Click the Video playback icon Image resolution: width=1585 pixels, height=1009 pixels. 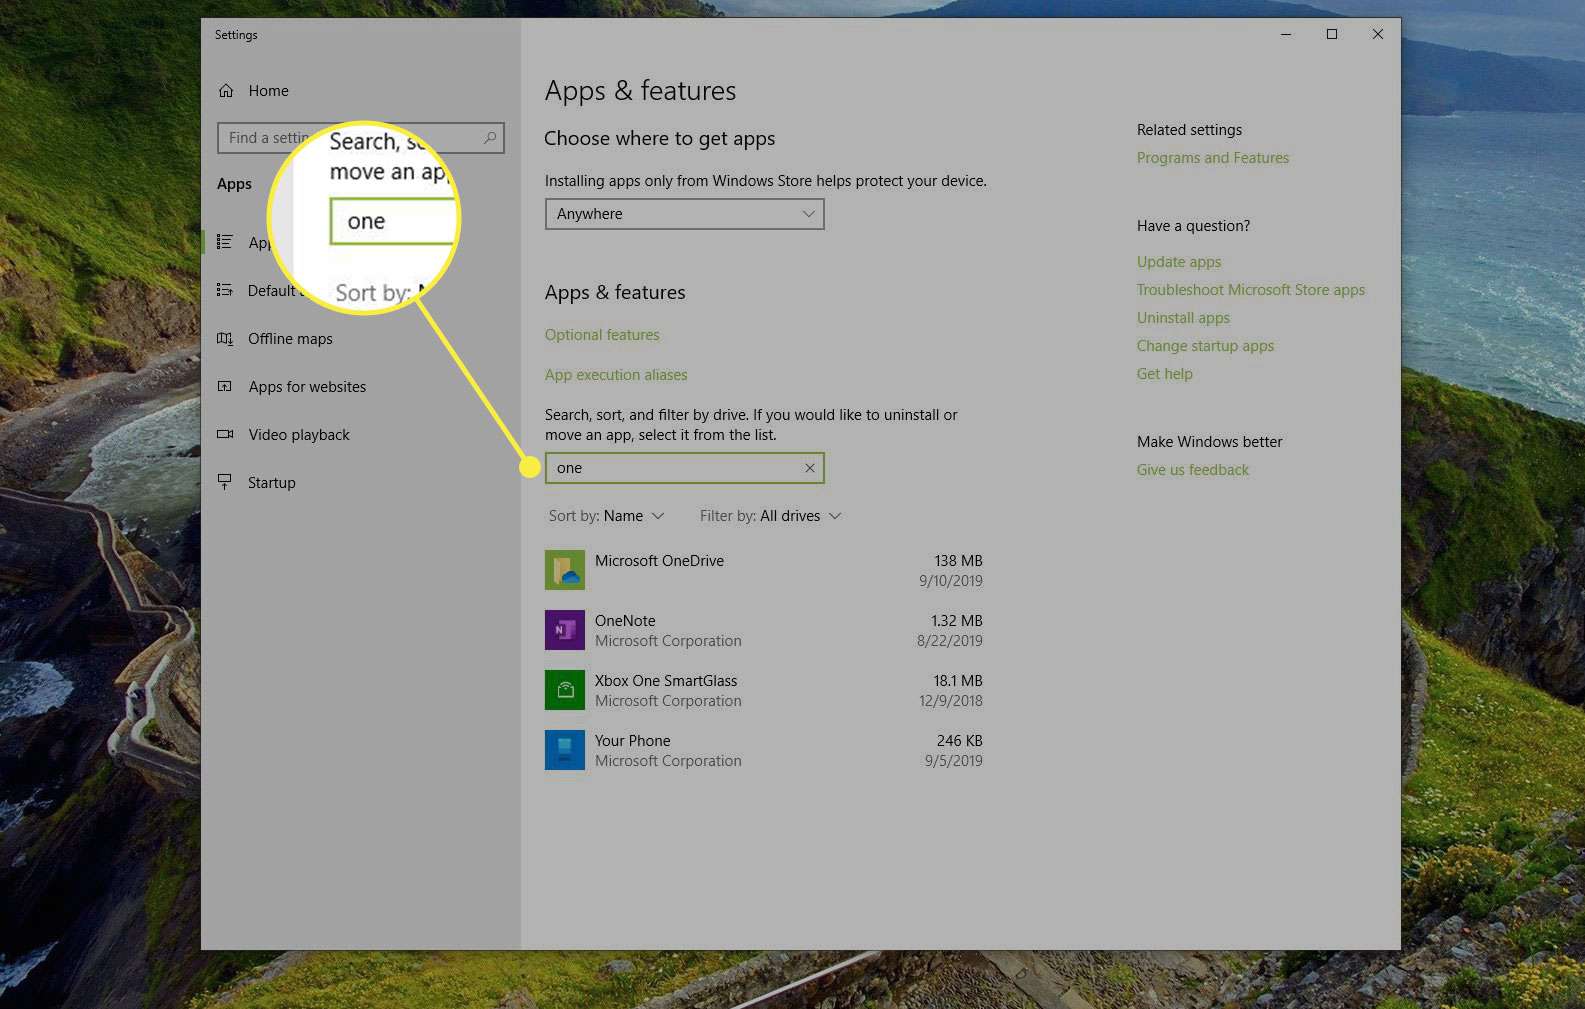(225, 435)
